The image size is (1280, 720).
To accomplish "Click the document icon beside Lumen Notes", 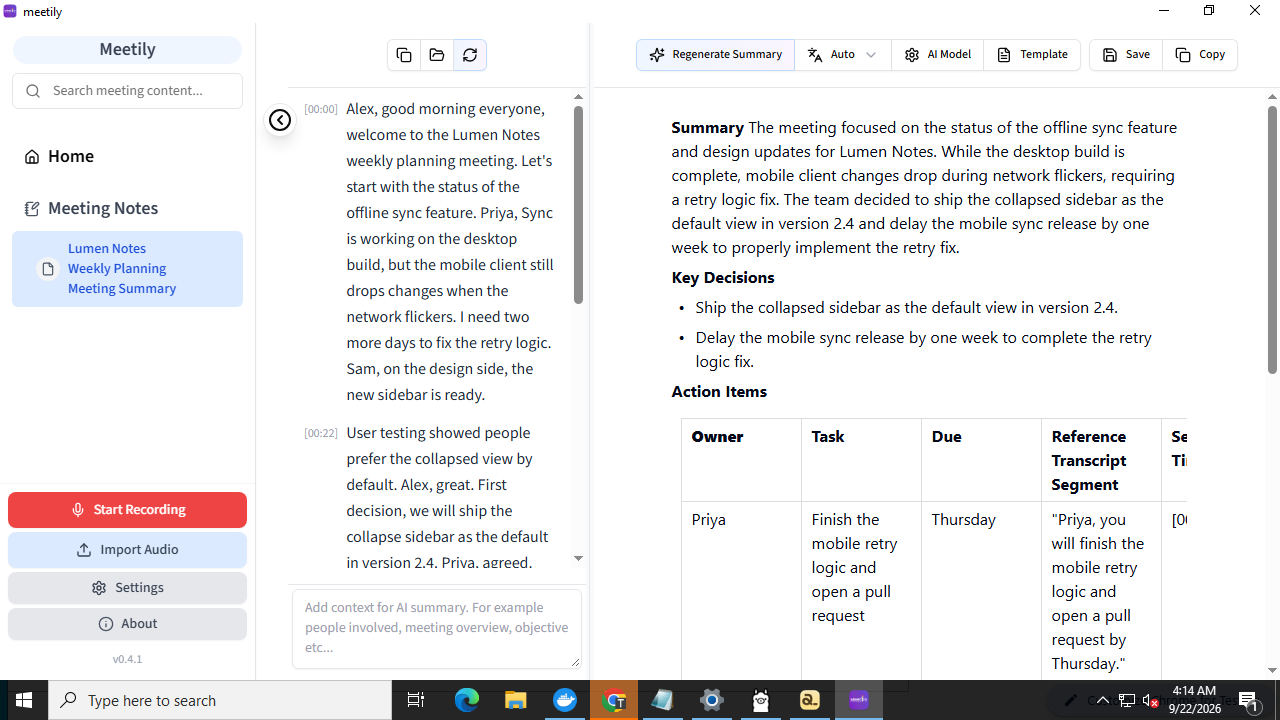I will point(48,269).
